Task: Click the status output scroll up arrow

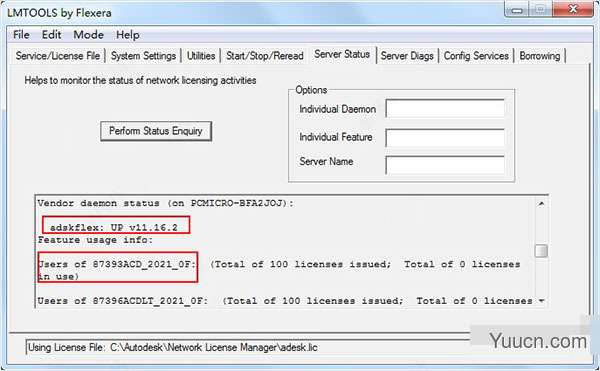Action: [x=541, y=203]
